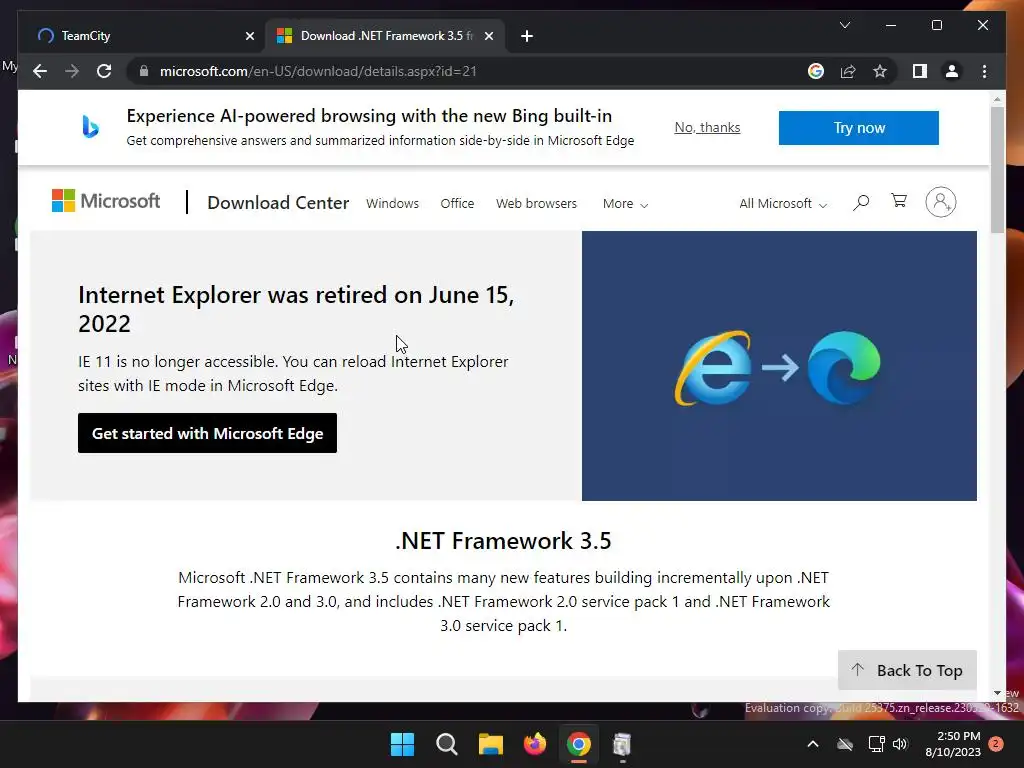This screenshot has width=1024, height=768.
Task: Open the clock showing 2:50 PM
Action: [x=953, y=744]
